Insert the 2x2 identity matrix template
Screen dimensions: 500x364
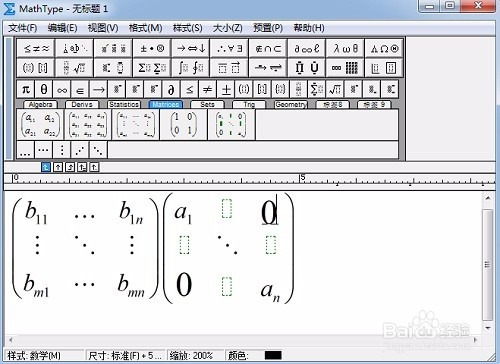184,125
